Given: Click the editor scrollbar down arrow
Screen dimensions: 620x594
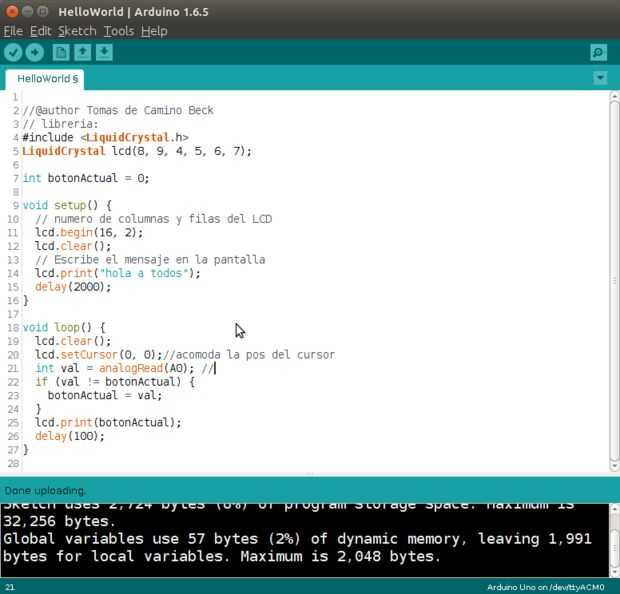Looking at the screenshot, I should (x=614, y=466).
